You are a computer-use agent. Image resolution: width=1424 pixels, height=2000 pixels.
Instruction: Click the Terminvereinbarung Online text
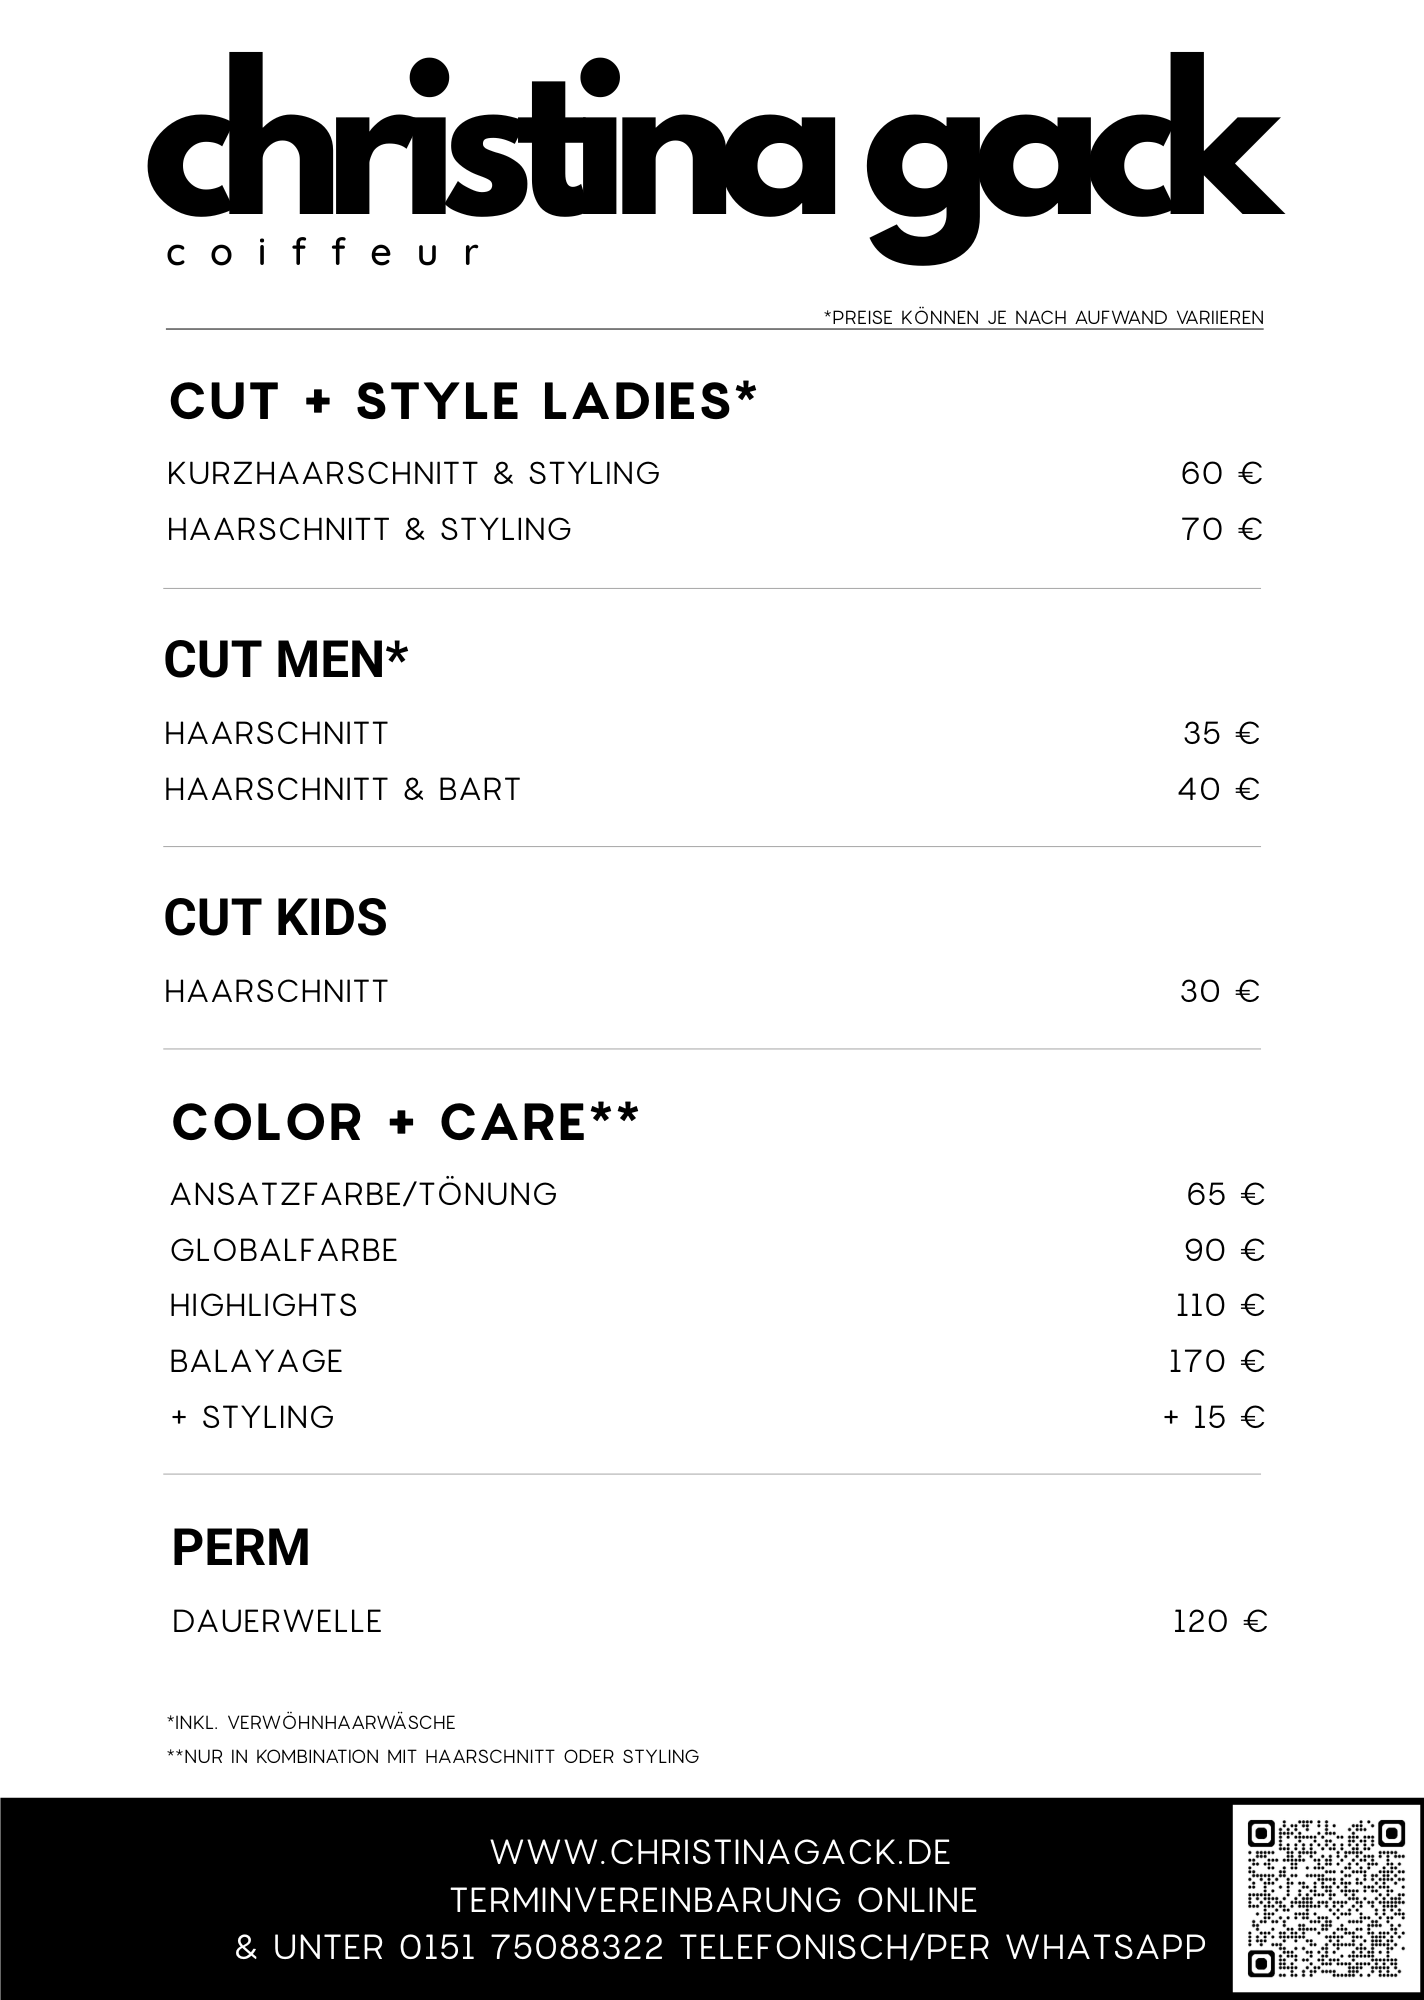pos(713,1900)
